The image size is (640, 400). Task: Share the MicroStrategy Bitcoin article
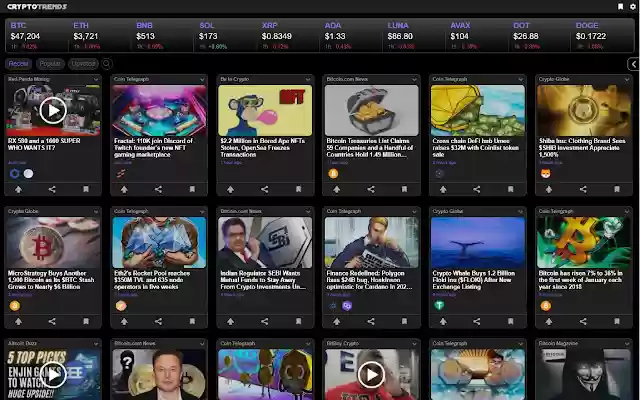coord(52,322)
